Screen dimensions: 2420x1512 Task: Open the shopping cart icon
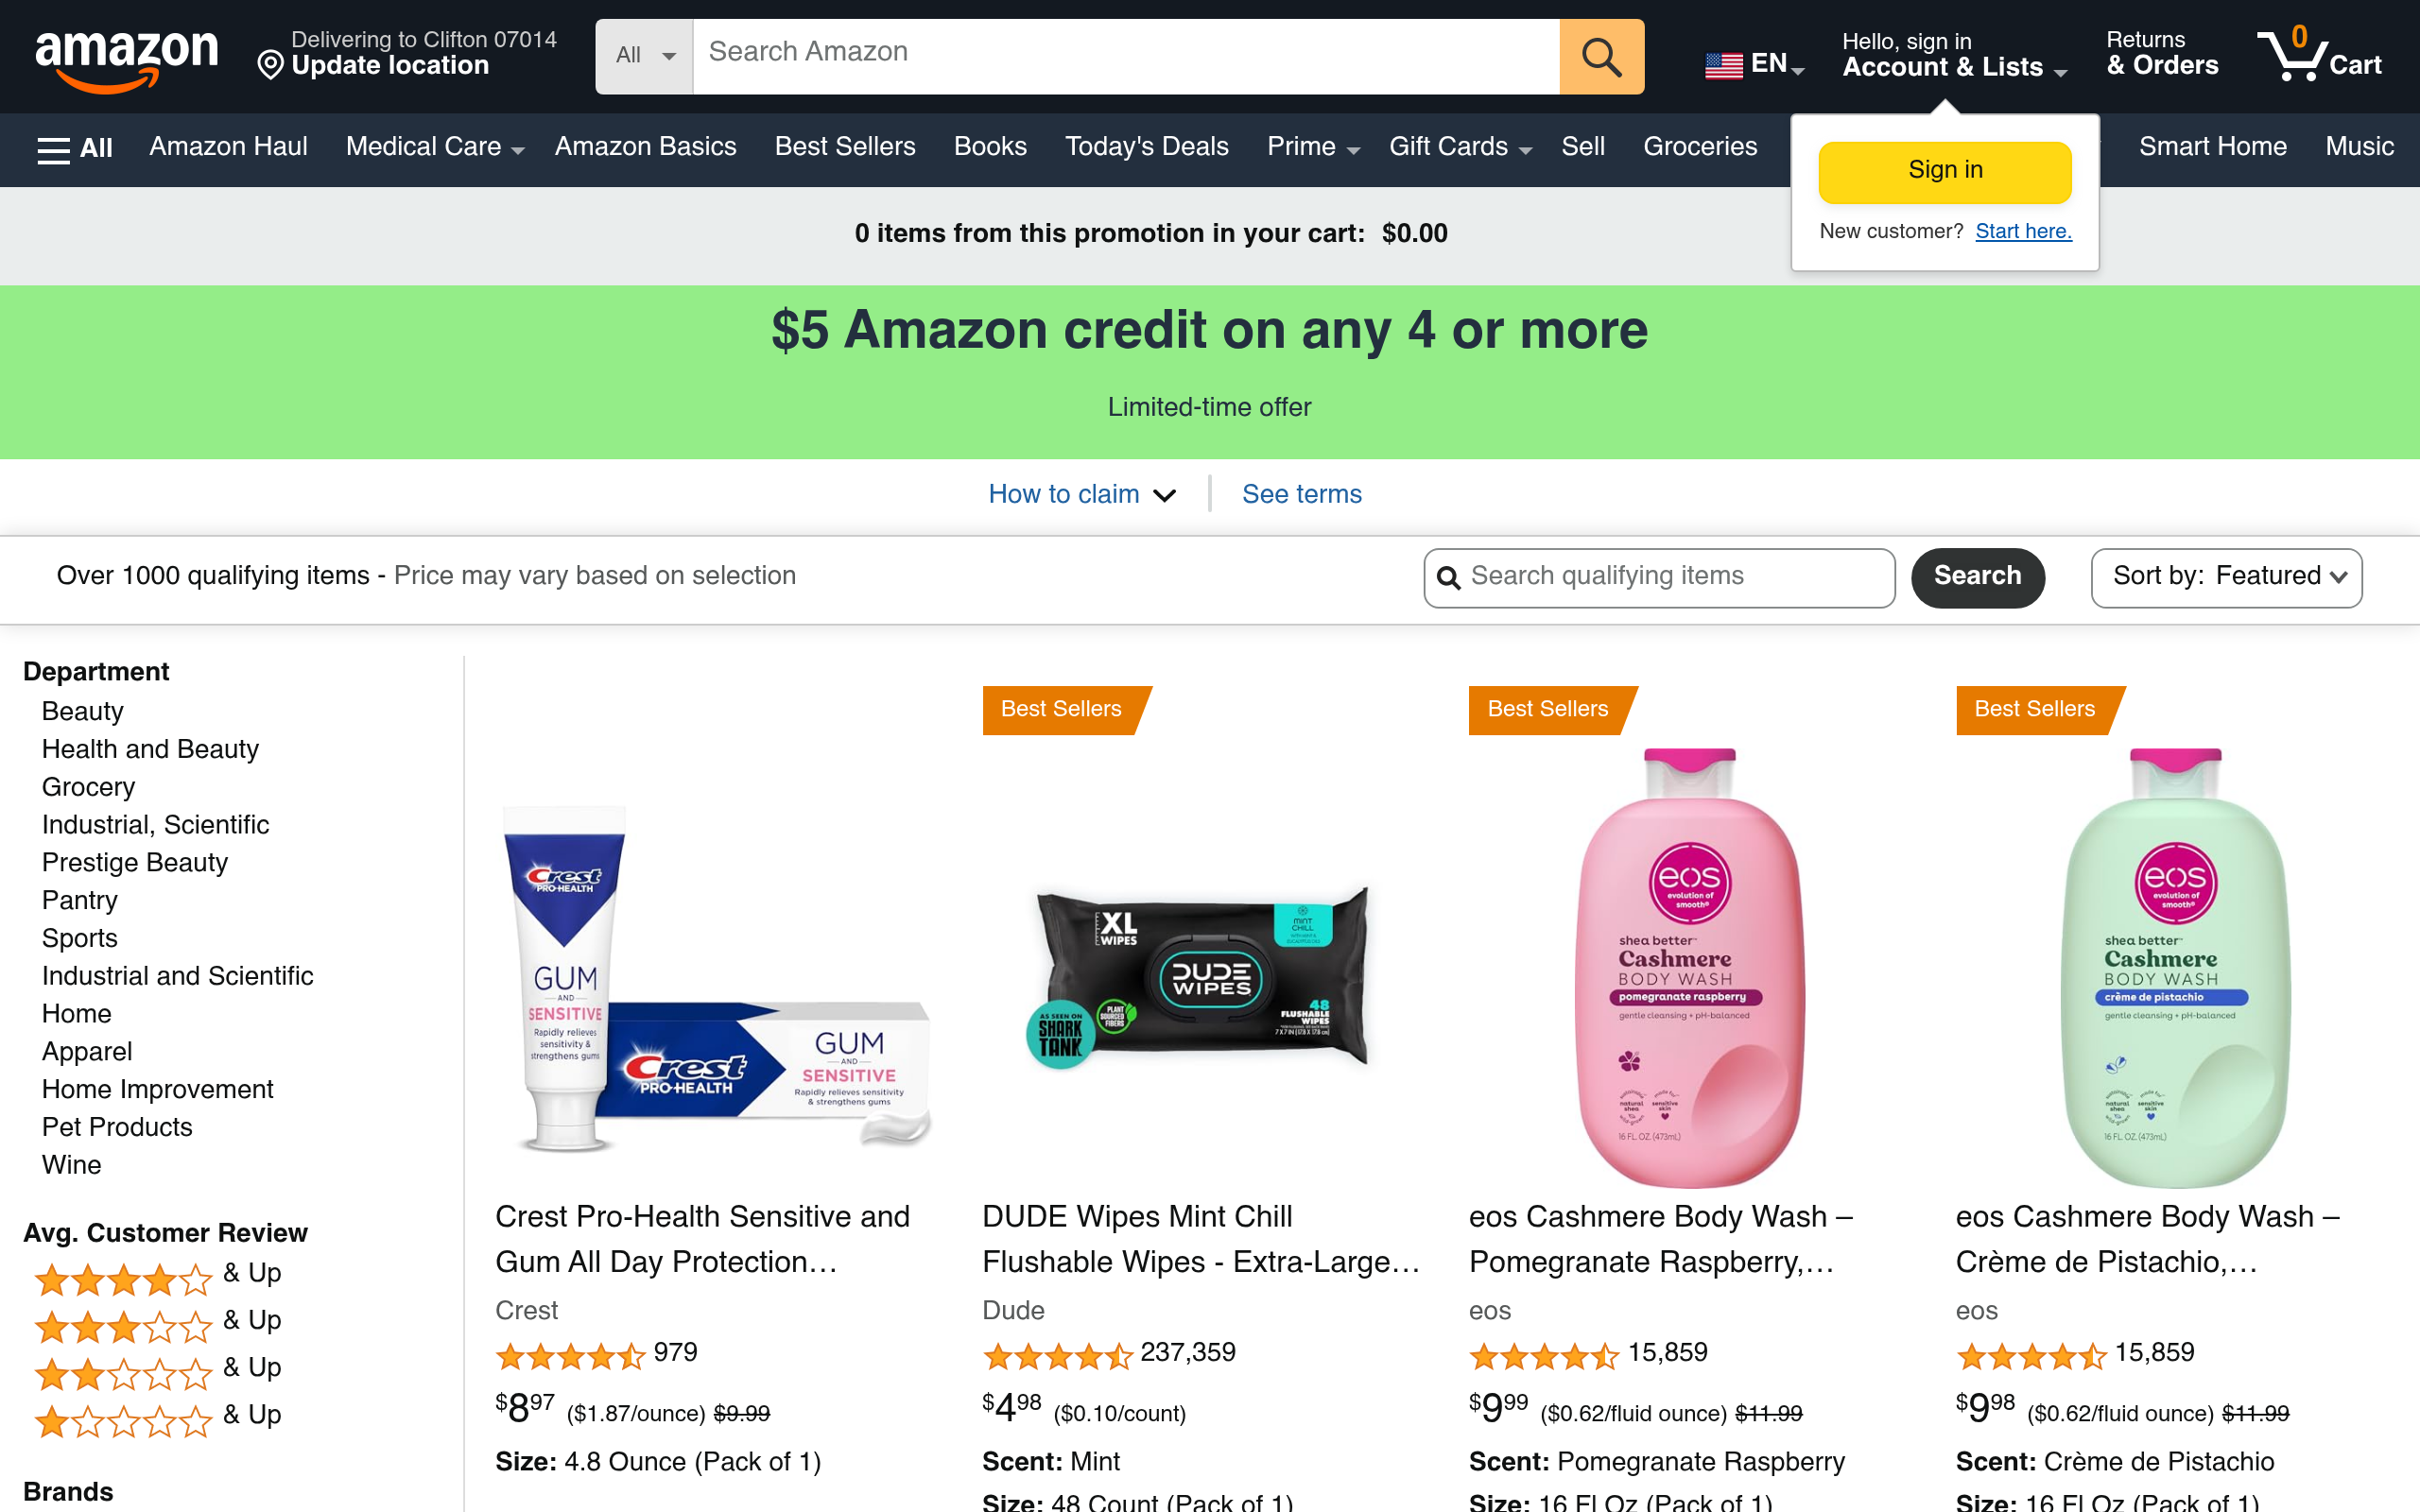coord(2318,56)
